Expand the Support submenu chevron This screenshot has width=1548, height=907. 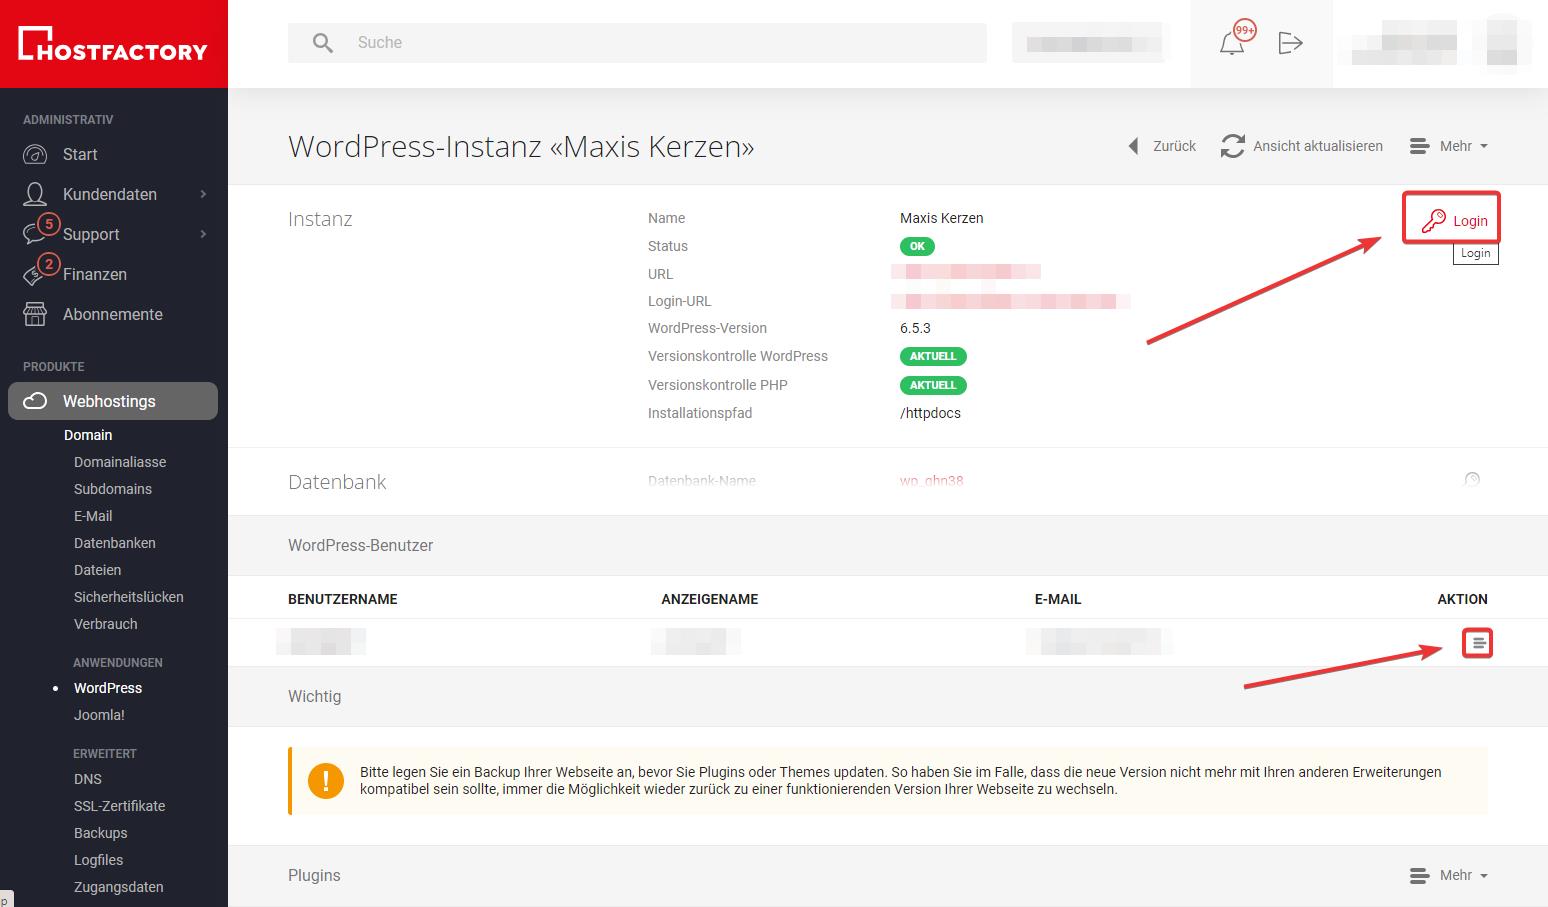204,234
